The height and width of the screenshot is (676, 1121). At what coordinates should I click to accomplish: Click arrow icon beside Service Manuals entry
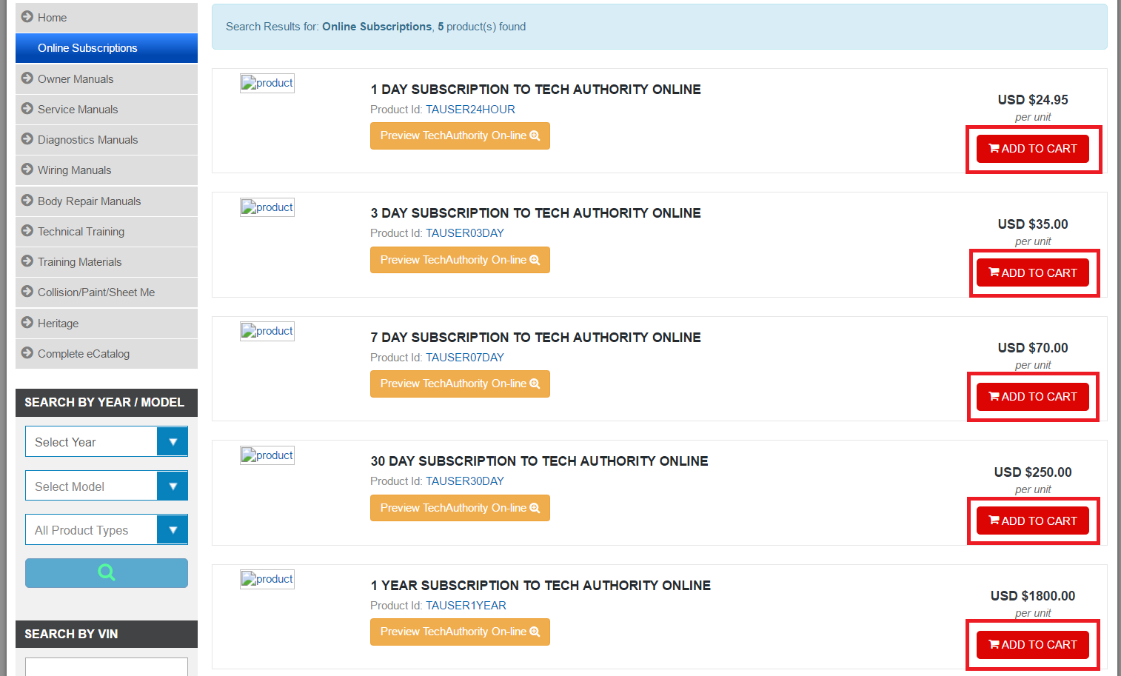(25, 109)
